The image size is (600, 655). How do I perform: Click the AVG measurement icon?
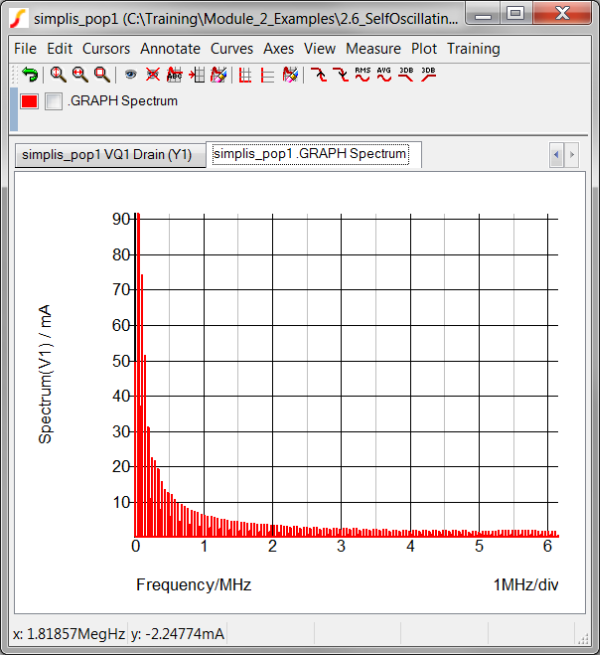(384, 74)
